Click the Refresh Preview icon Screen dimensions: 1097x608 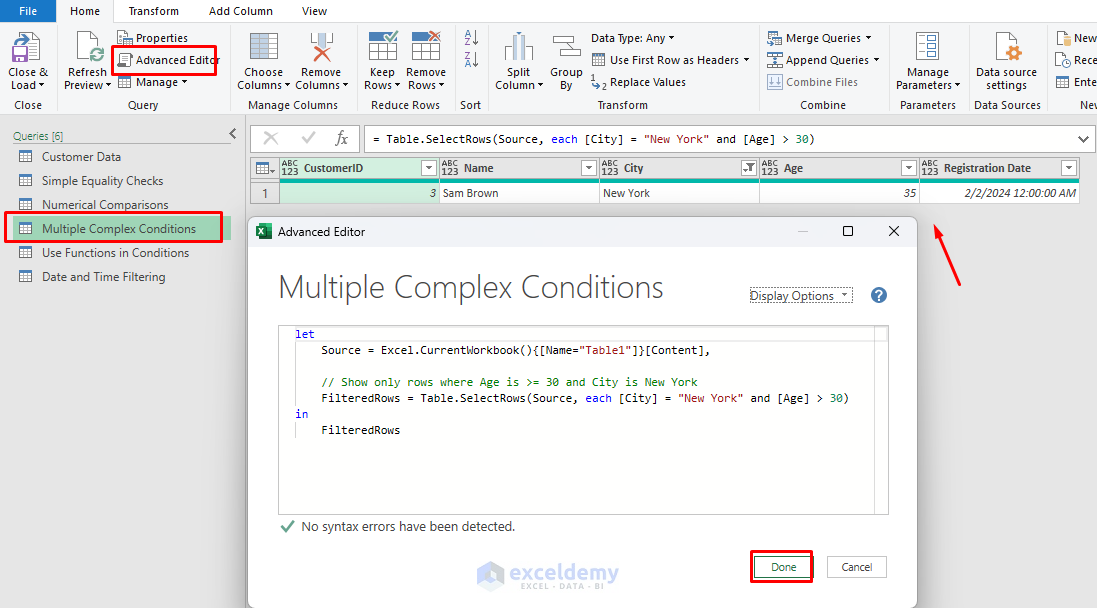(89, 48)
